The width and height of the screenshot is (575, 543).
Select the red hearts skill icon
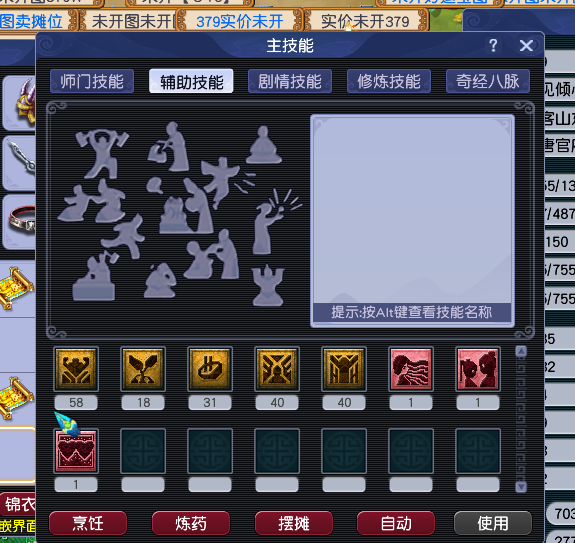pos(76,451)
